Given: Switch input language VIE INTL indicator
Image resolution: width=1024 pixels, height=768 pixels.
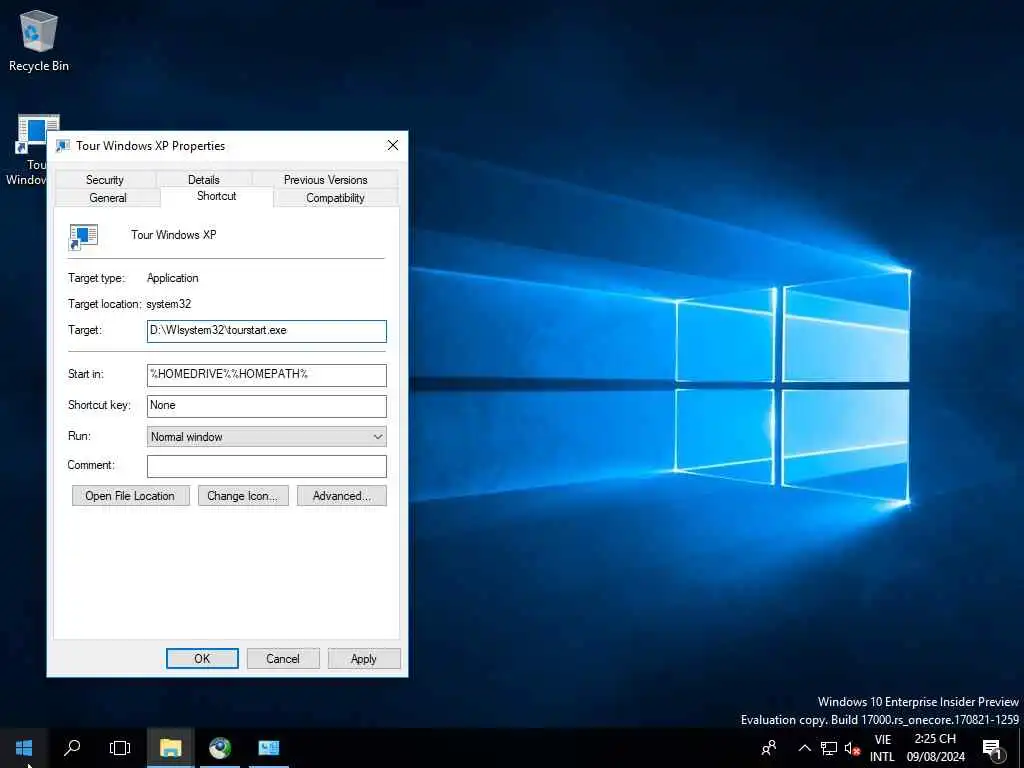Looking at the screenshot, I should (x=882, y=748).
